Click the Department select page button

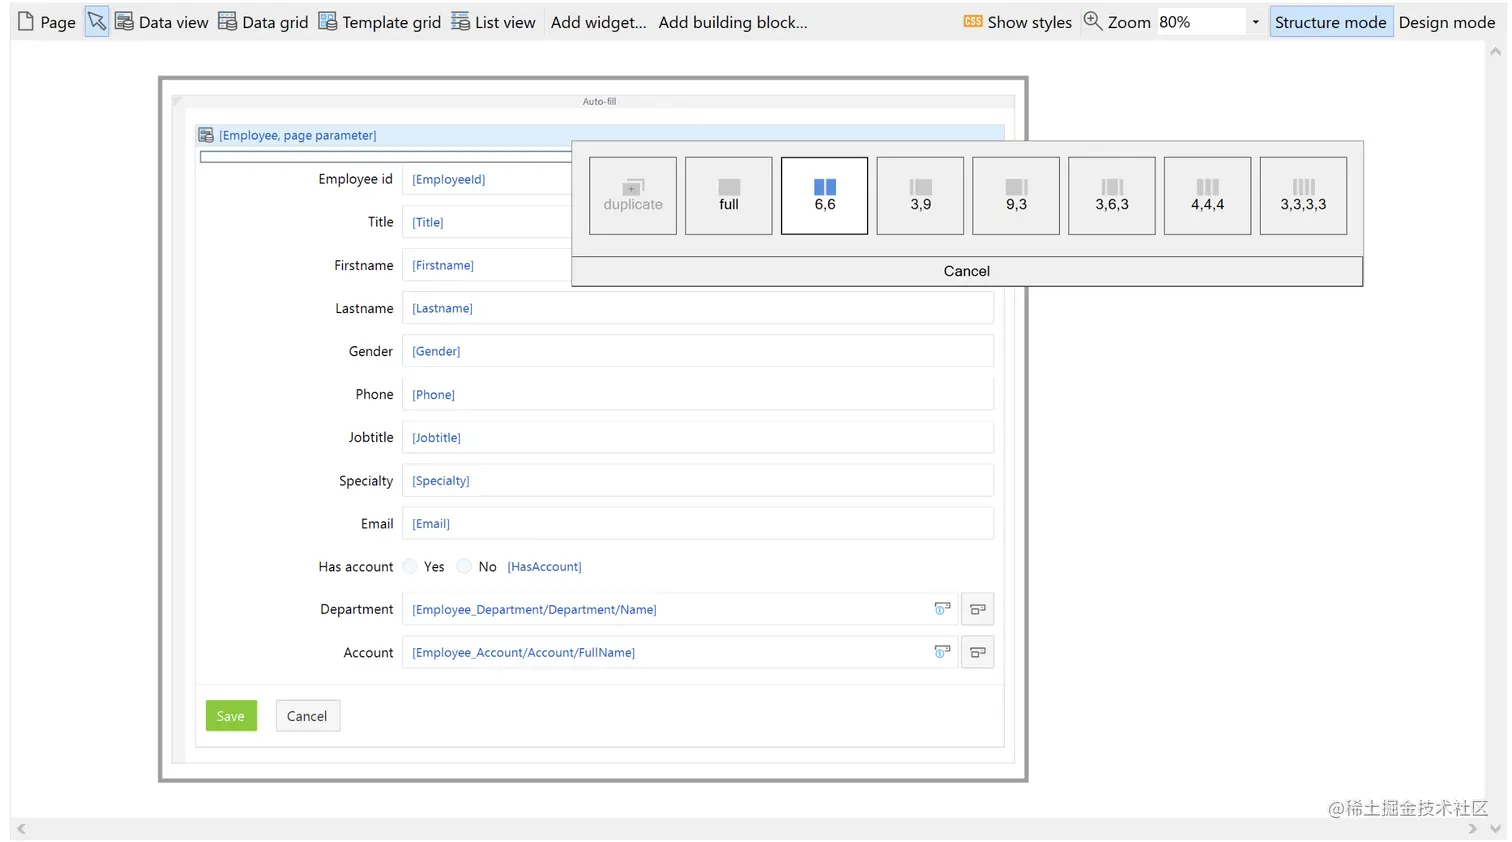[x=978, y=609]
